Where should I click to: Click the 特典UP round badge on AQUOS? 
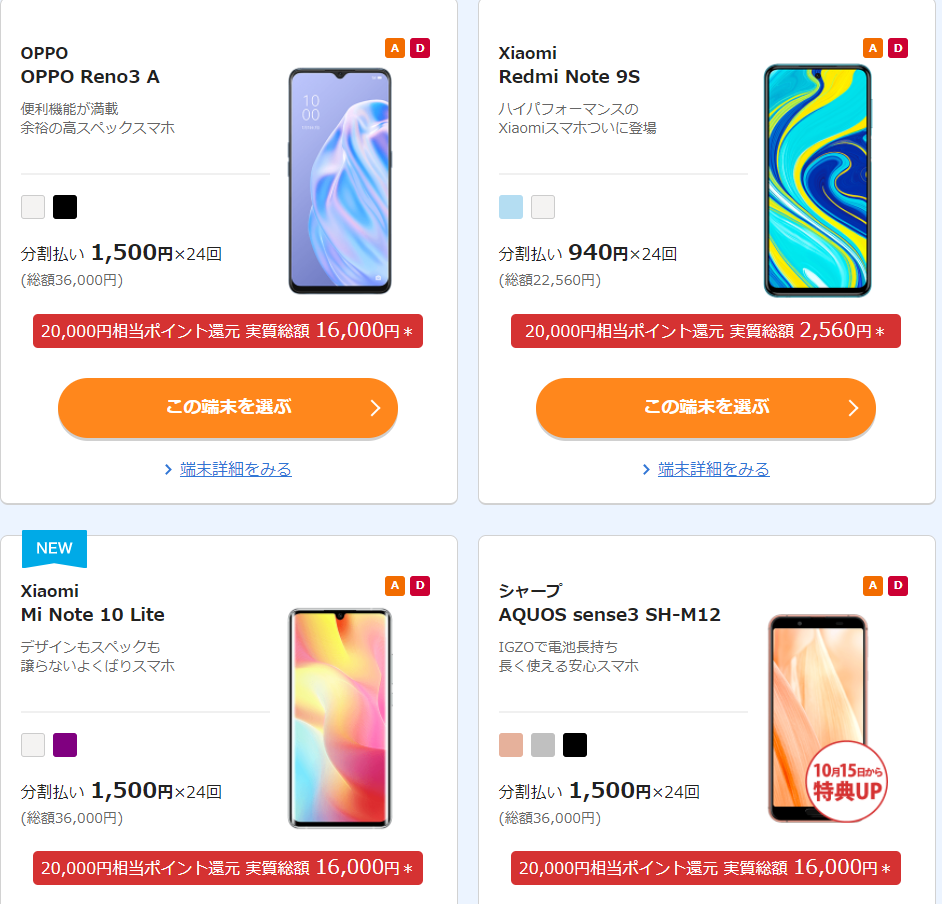click(x=846, y=781)
